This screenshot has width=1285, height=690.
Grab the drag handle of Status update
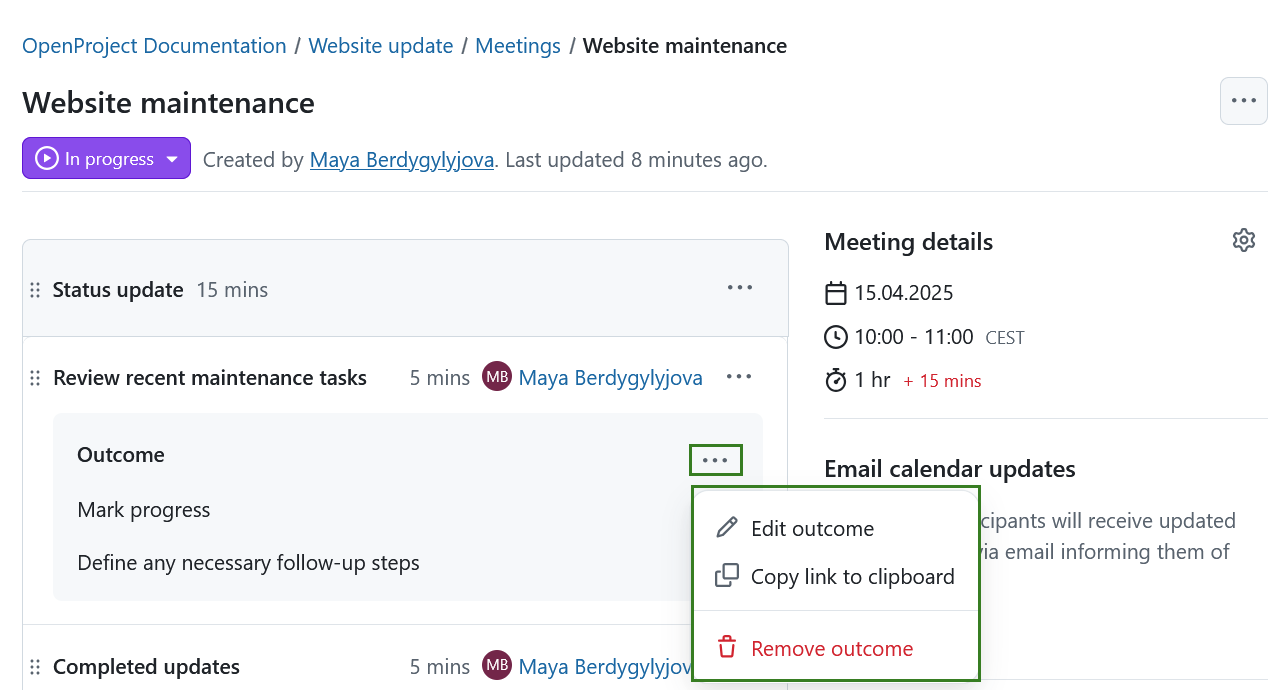point(35,289)
